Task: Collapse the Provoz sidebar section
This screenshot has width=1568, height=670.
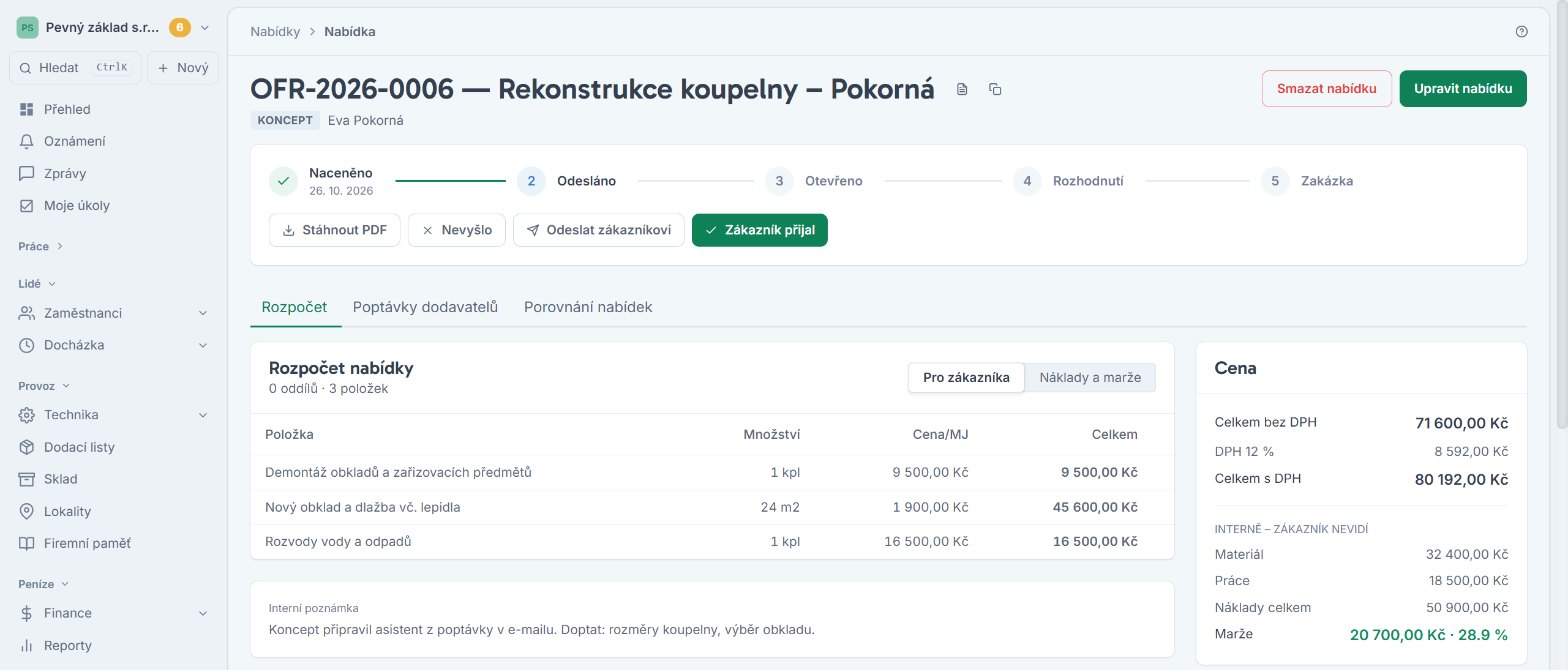Action: pos(44,385)
